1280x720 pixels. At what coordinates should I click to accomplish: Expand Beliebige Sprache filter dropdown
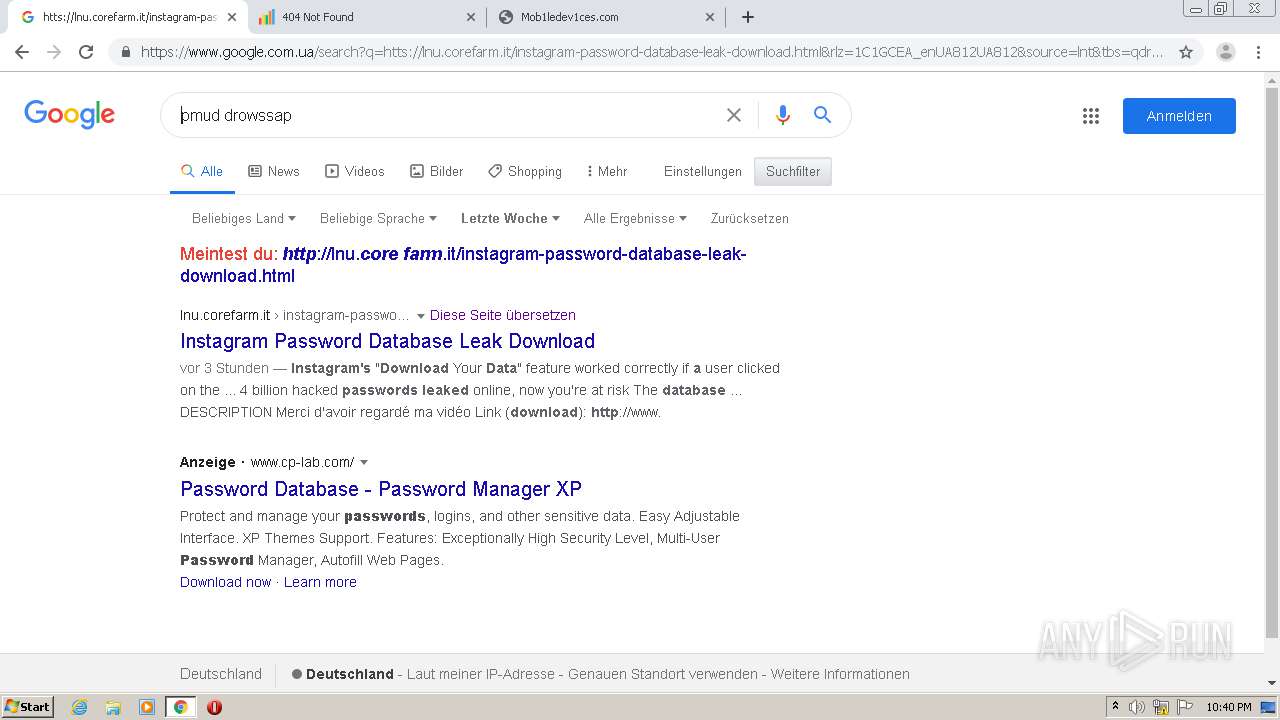pos(378,218)
